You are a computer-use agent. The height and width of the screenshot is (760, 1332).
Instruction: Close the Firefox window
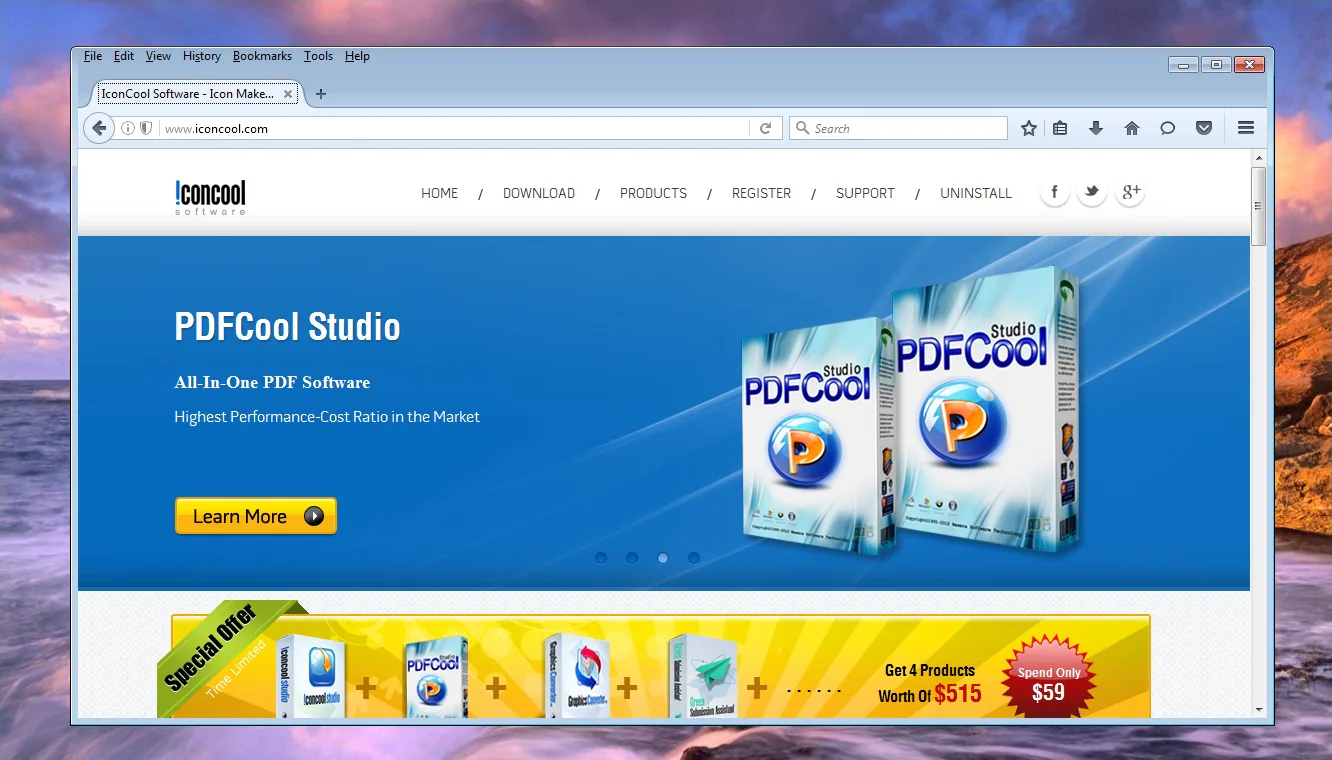[1249, 65]
